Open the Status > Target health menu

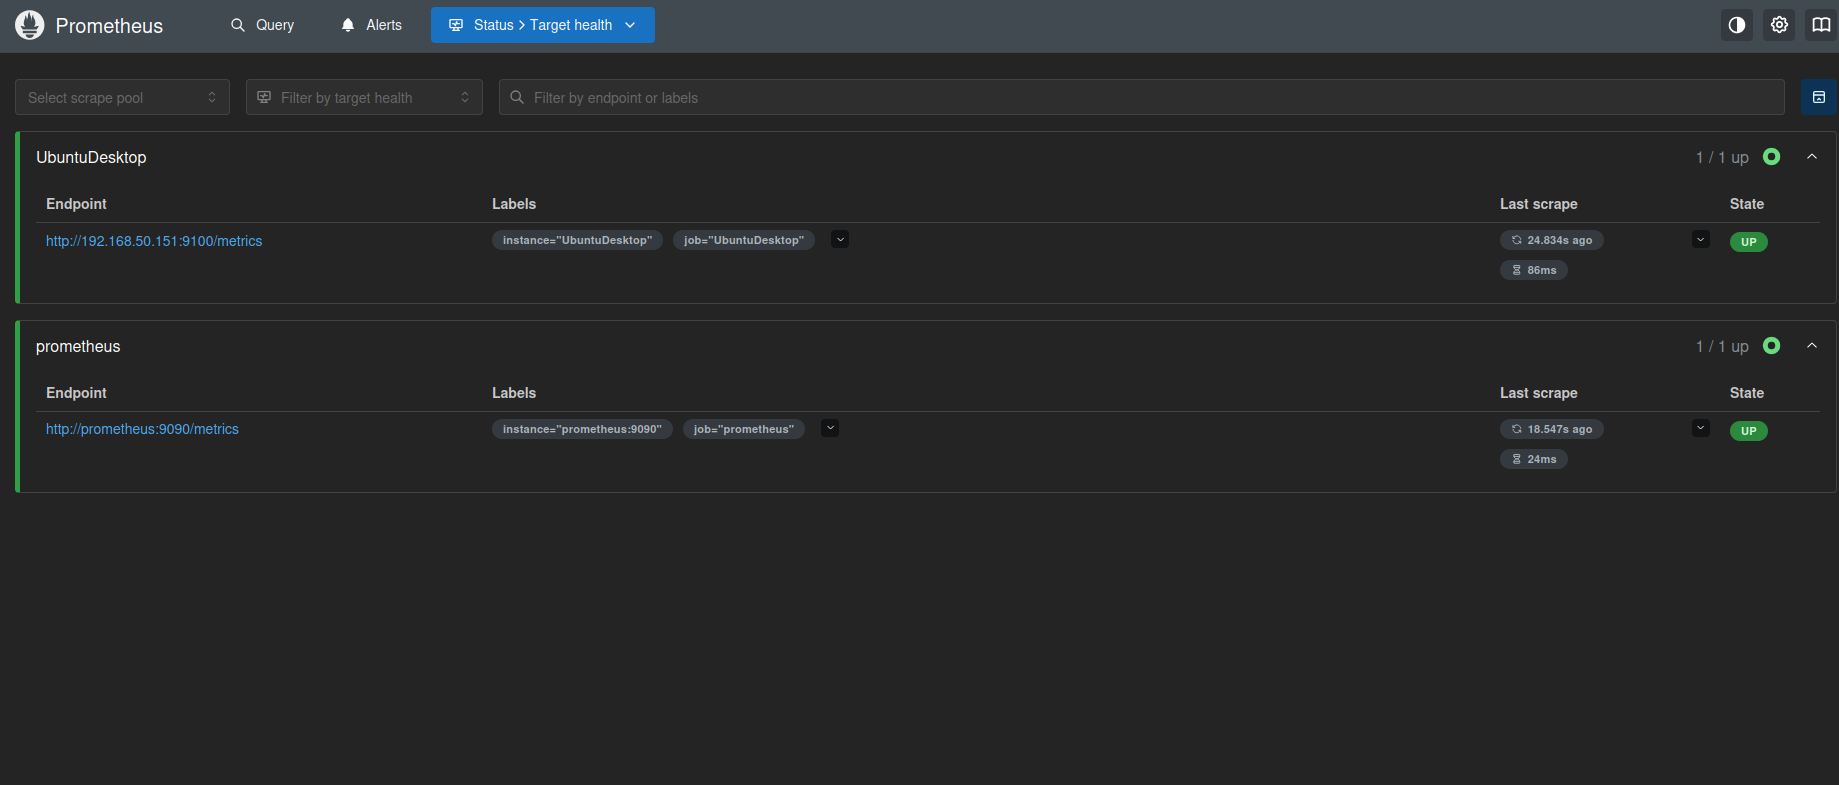tap(543, 25)
